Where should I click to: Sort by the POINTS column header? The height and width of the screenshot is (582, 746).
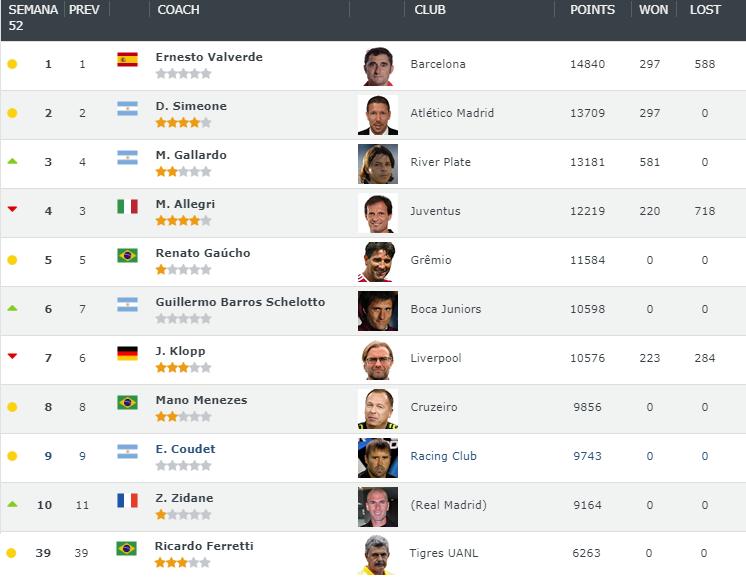coord(592,10)
